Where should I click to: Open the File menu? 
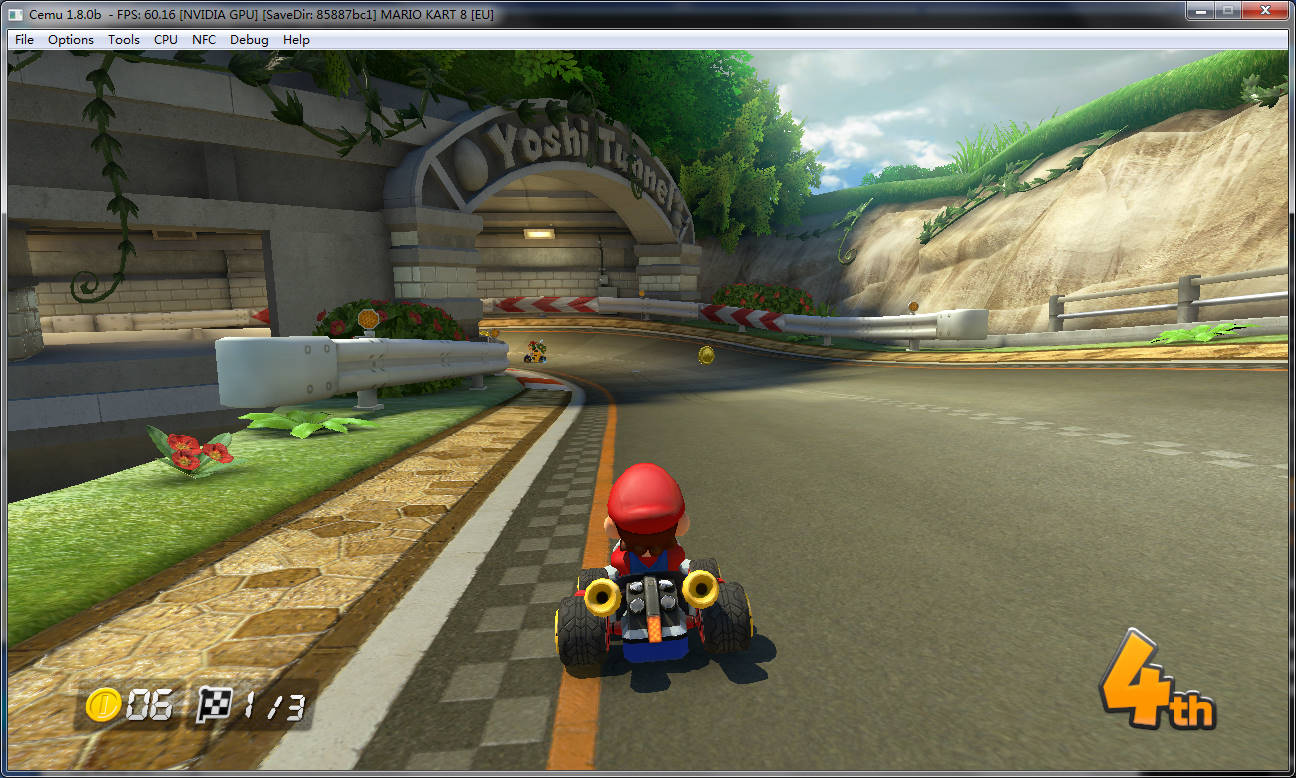coord(24,40)
